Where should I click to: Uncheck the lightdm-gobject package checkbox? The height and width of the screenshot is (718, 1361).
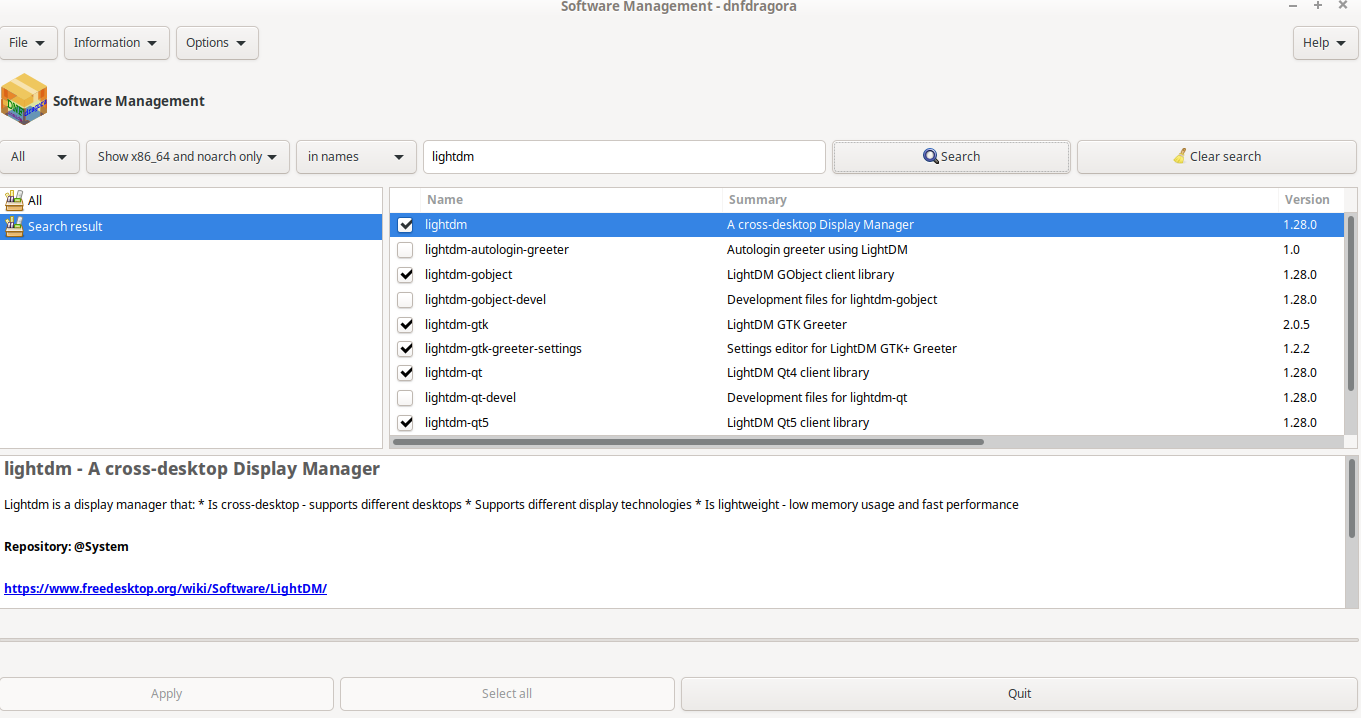405,275
